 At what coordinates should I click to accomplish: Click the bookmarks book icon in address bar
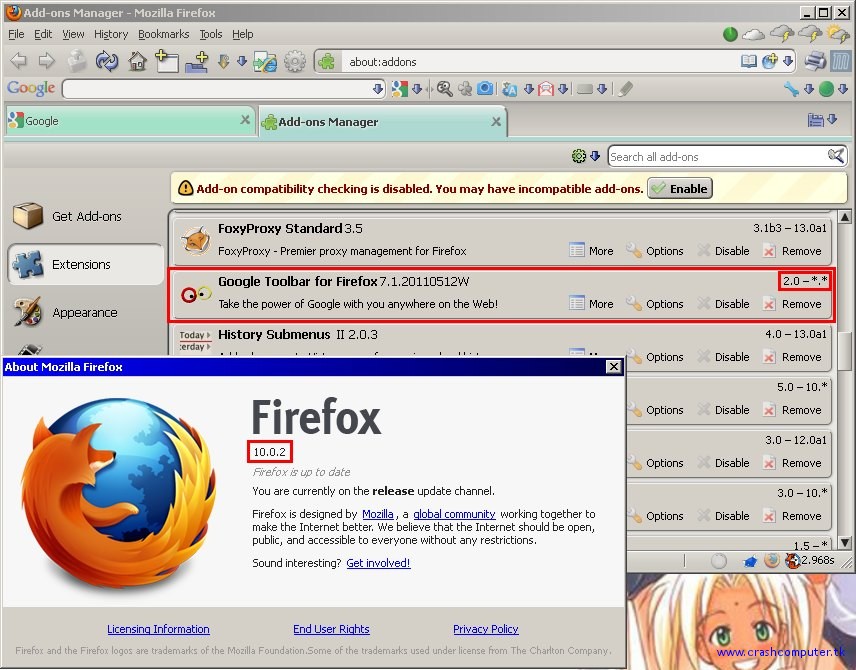tap(749, 61)
